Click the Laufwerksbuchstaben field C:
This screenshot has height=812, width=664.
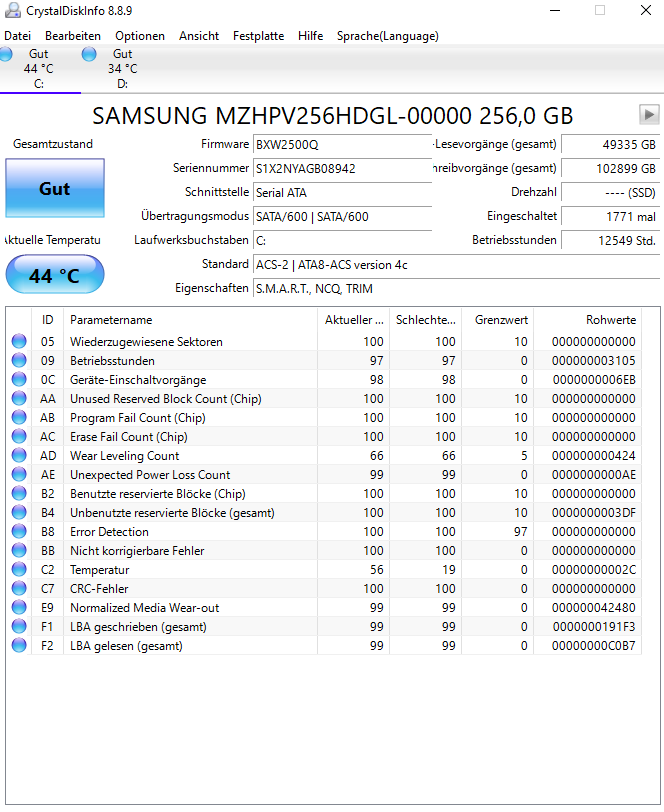click(342, 241)
